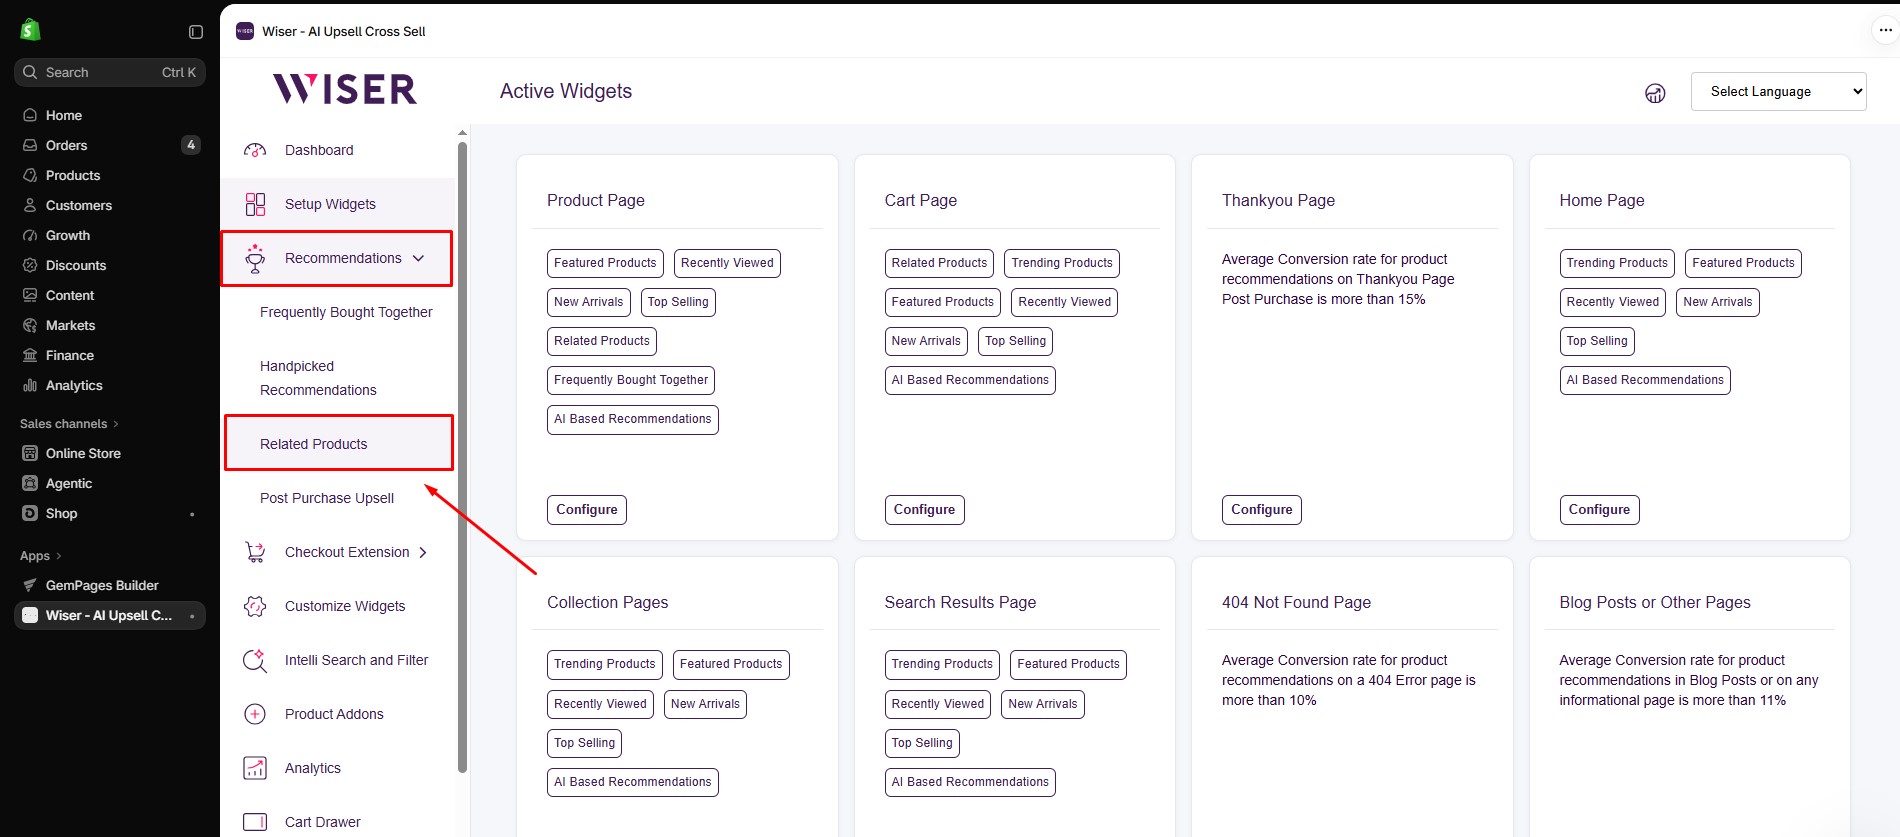Open the three-dot more options menu
1900x837 pixels.
tap(1885, 31)
